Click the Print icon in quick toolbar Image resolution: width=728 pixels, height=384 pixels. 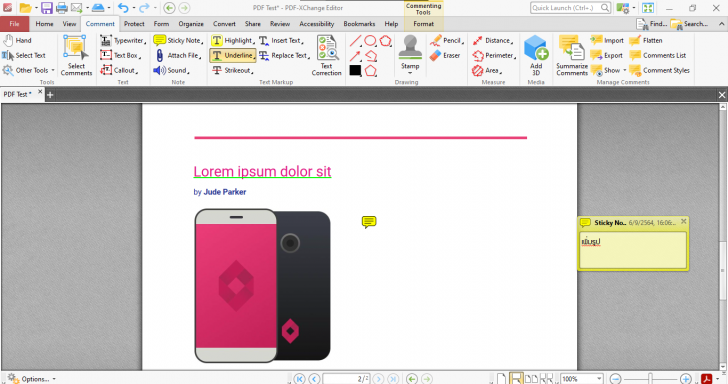61,7
